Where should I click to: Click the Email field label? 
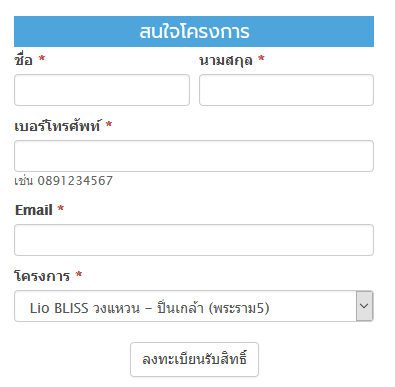coord(34,210)
